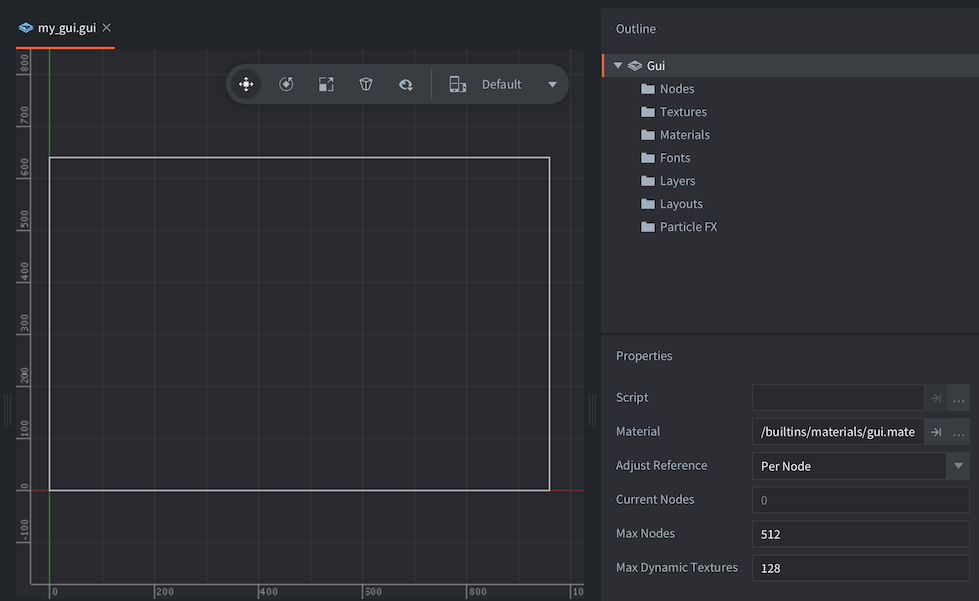Select the Scale tool

(x=326, y=84)
